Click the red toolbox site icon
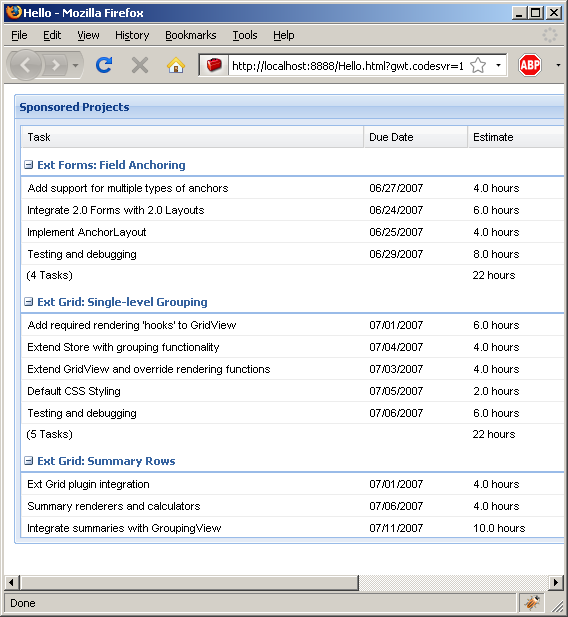 [x=214, y=65]
